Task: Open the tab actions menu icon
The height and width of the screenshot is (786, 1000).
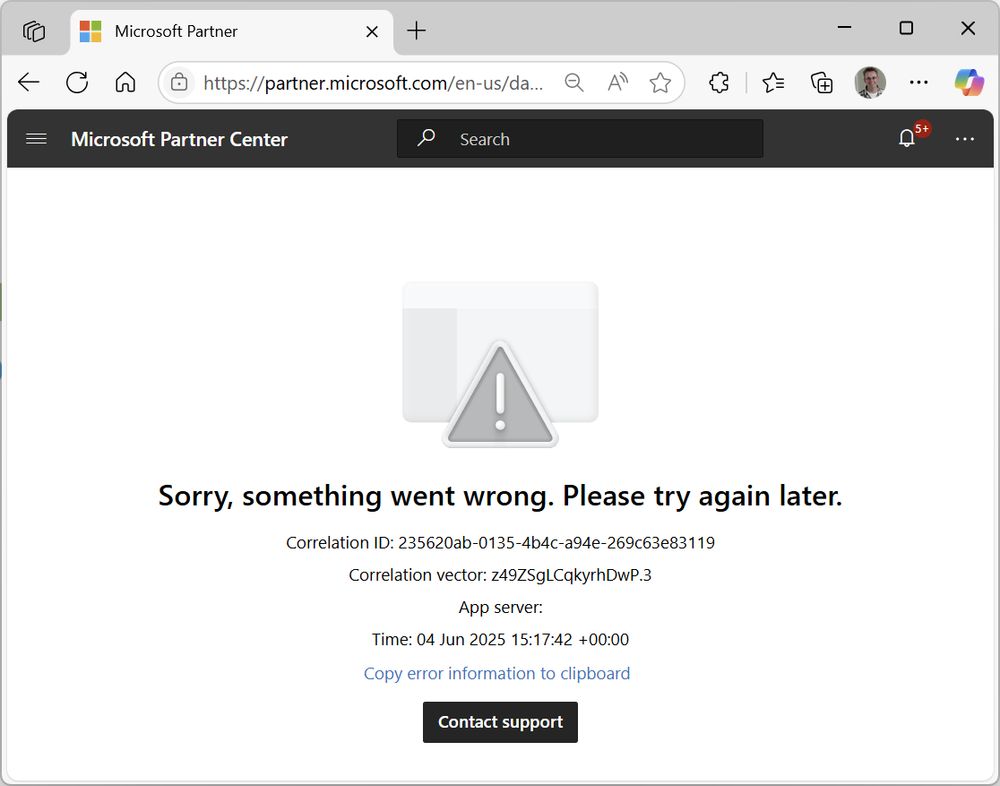Action: point(34,31)
